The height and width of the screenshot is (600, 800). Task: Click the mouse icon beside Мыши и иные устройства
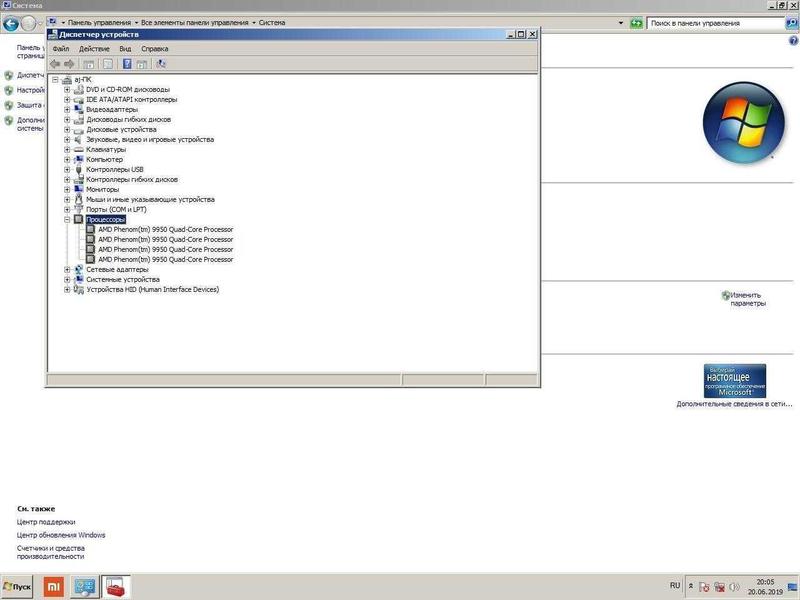(x=79, y=199)
